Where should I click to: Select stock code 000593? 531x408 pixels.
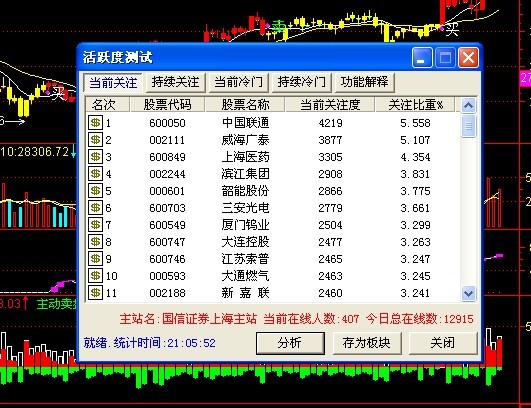point(167,276)
